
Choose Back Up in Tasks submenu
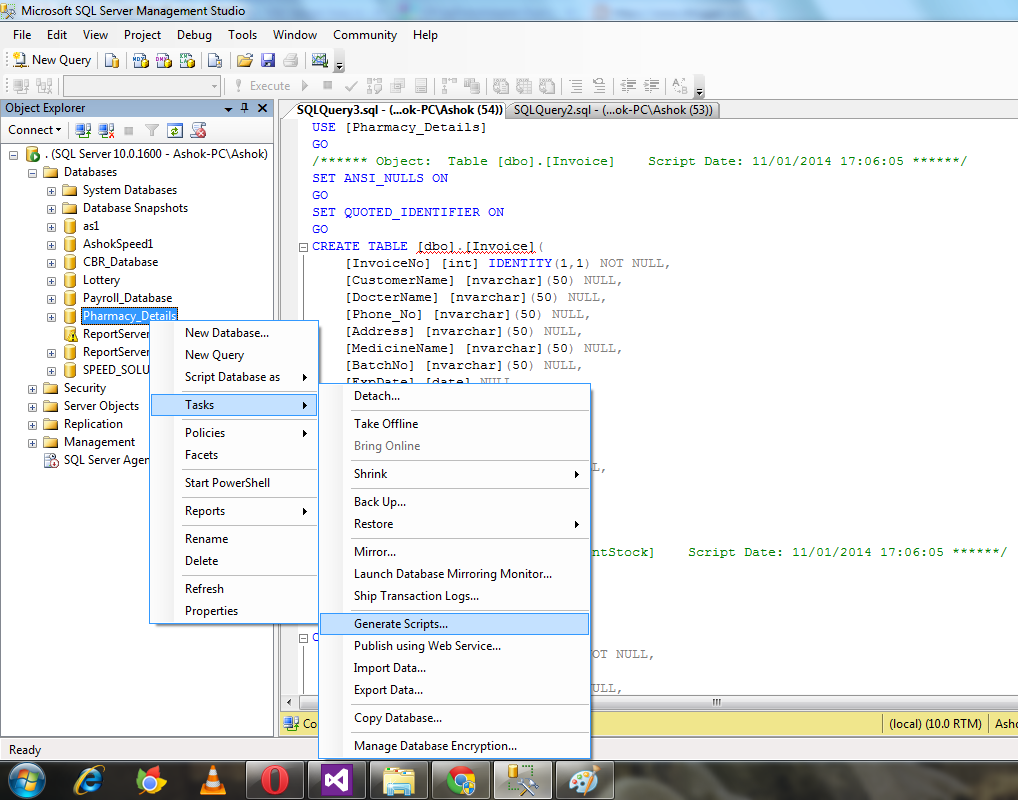coord(454,502)
